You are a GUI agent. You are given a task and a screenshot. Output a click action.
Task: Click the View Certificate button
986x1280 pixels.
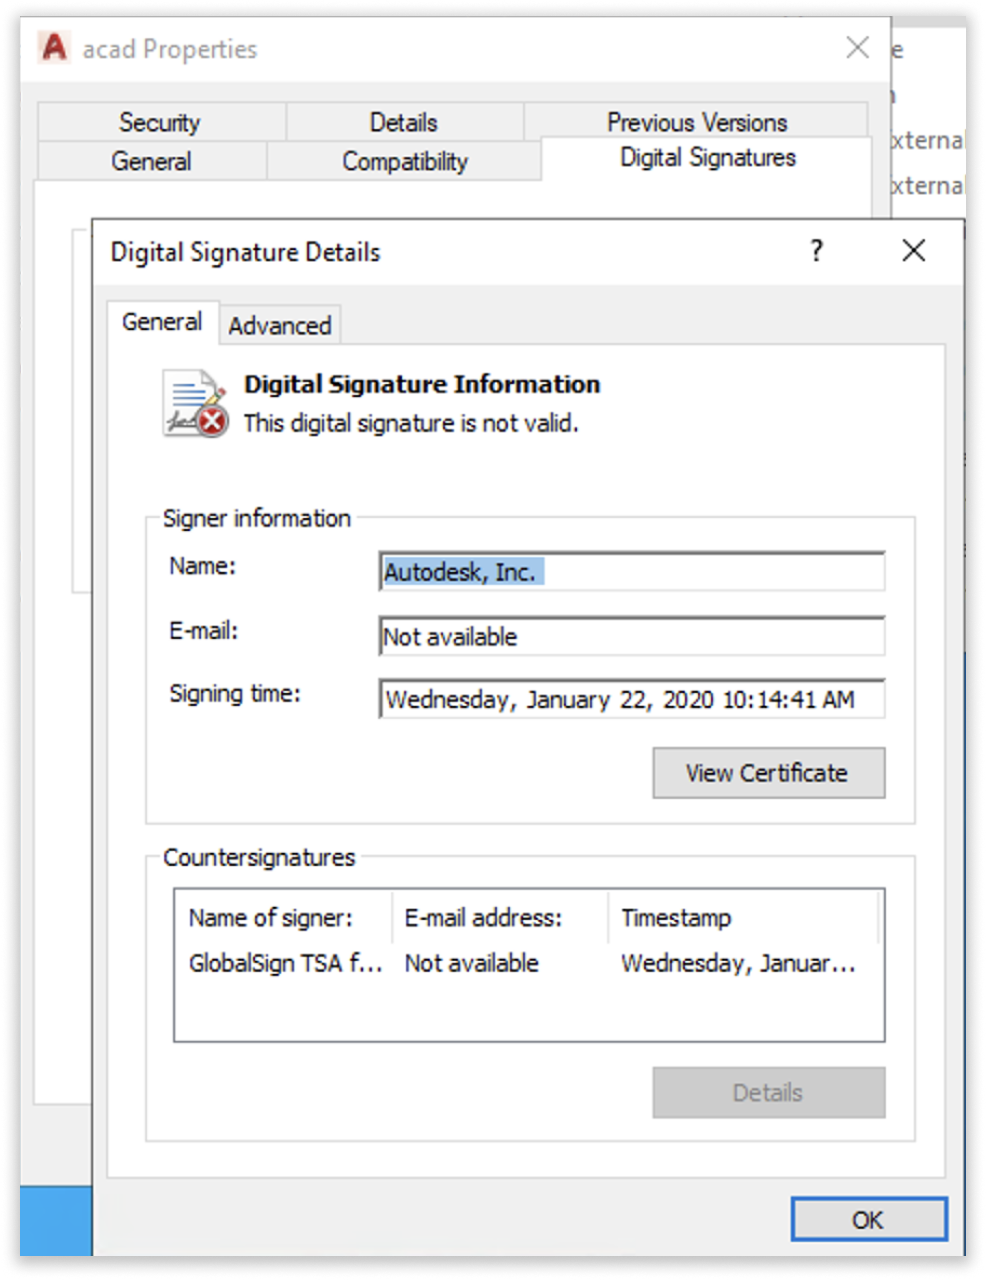(768, 773)
